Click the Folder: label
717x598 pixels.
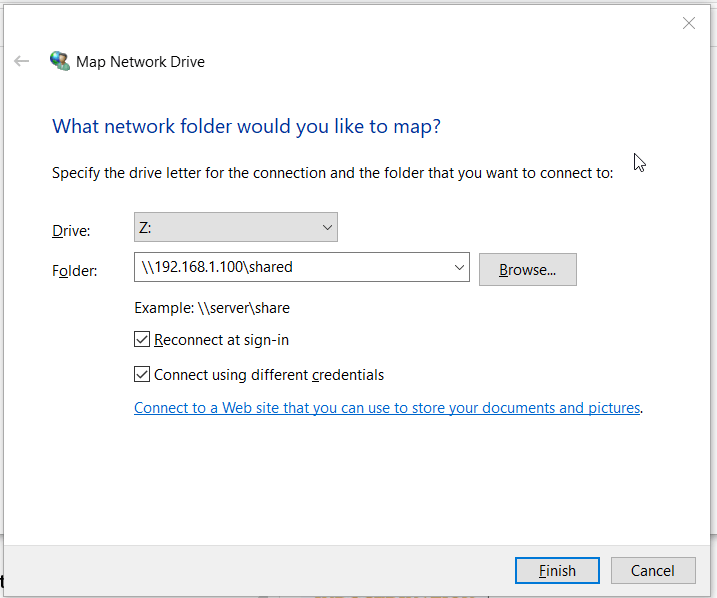tap(75, 271)
